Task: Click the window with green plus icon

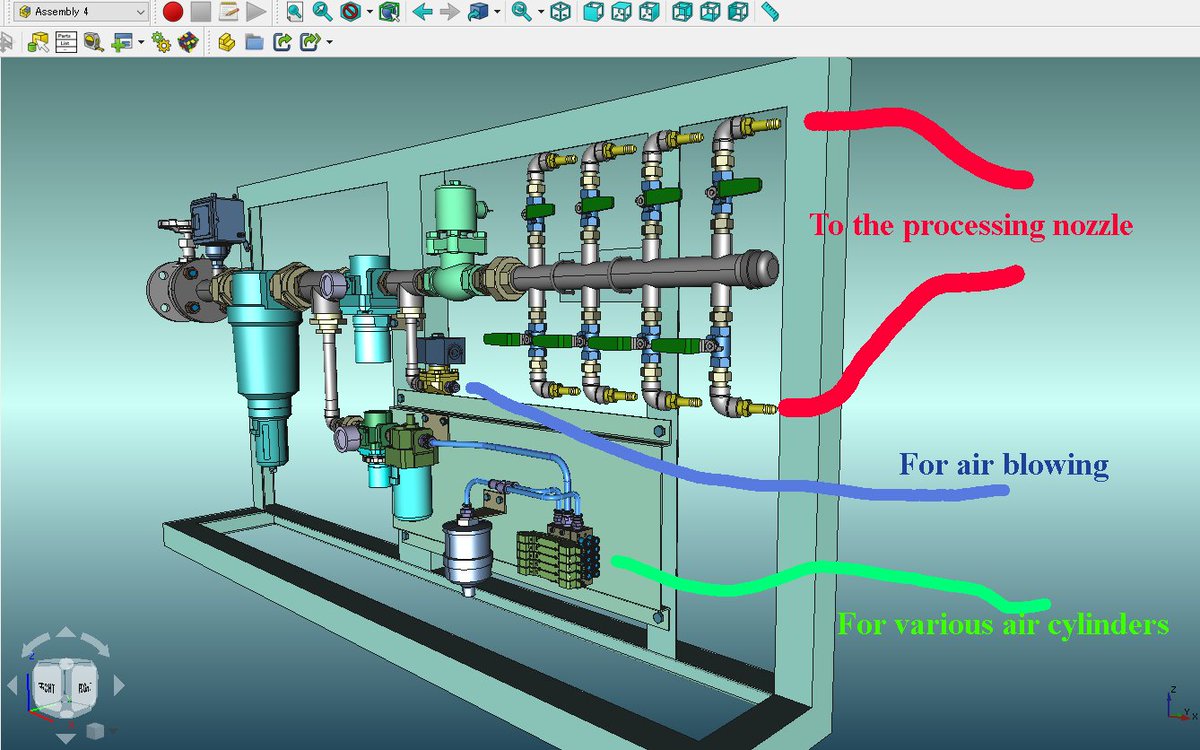Action: 121,42
